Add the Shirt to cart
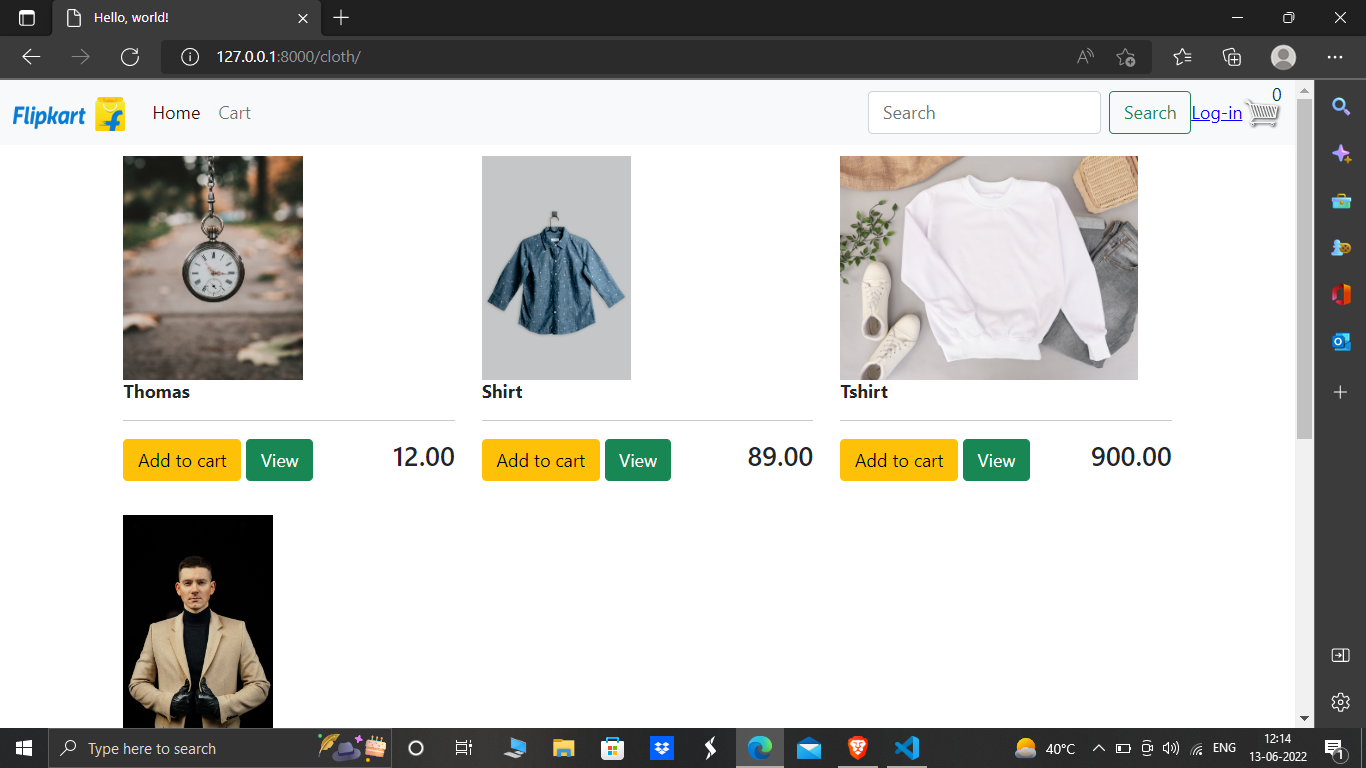This screenshot has width=1366, height=768. pos(540,460)
